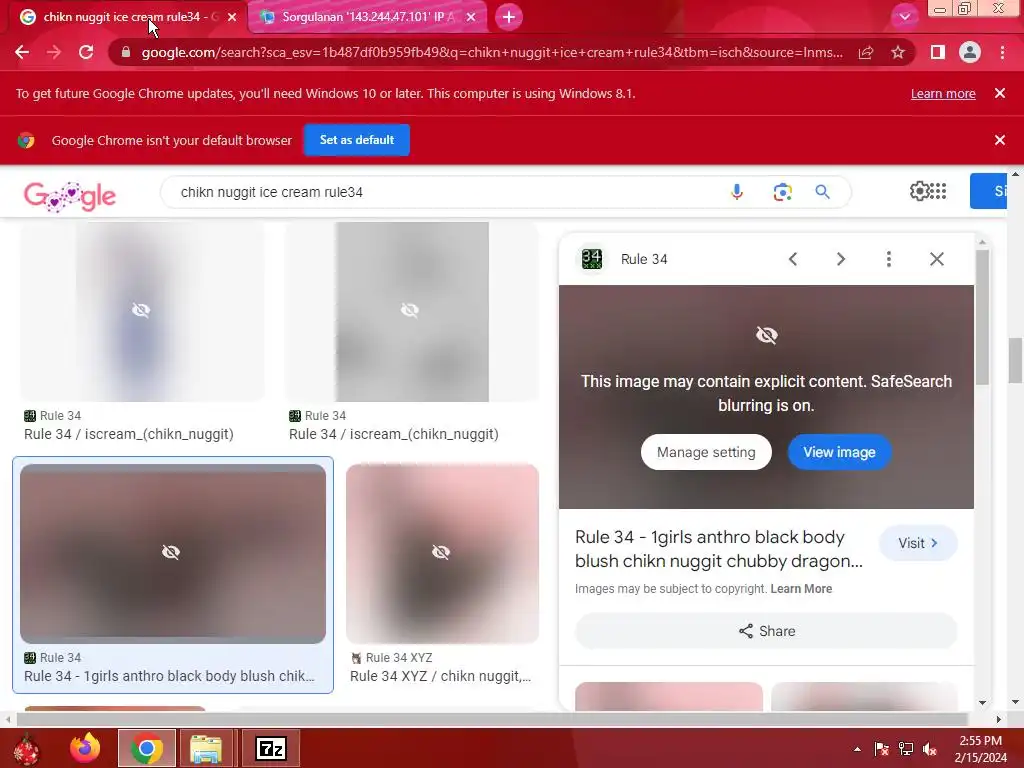Dismiss the default browser notice
Viewport: 1024px width, 768px height.
[x=1000, y=140]
